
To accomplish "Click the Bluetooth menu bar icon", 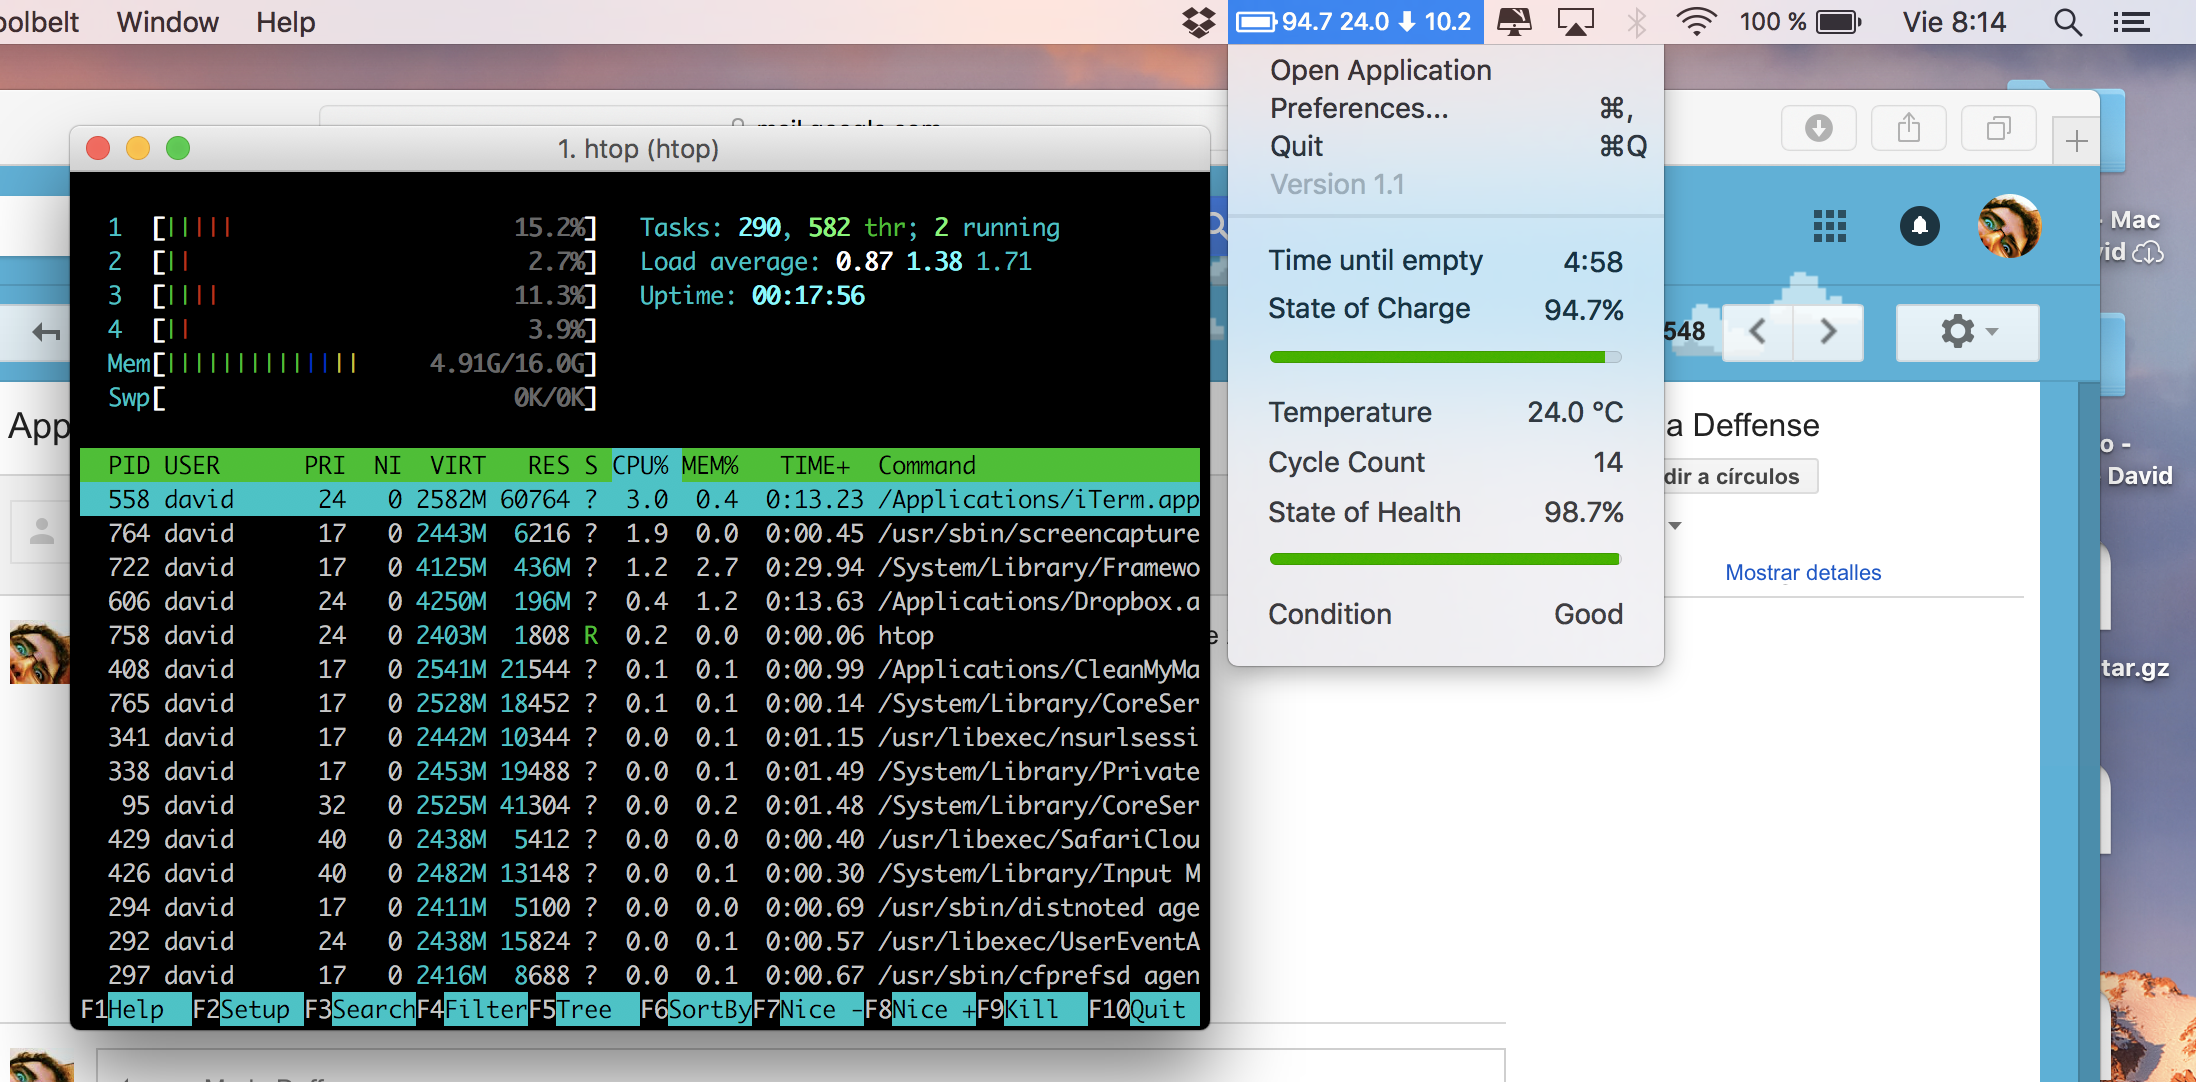I will 1637,22.
